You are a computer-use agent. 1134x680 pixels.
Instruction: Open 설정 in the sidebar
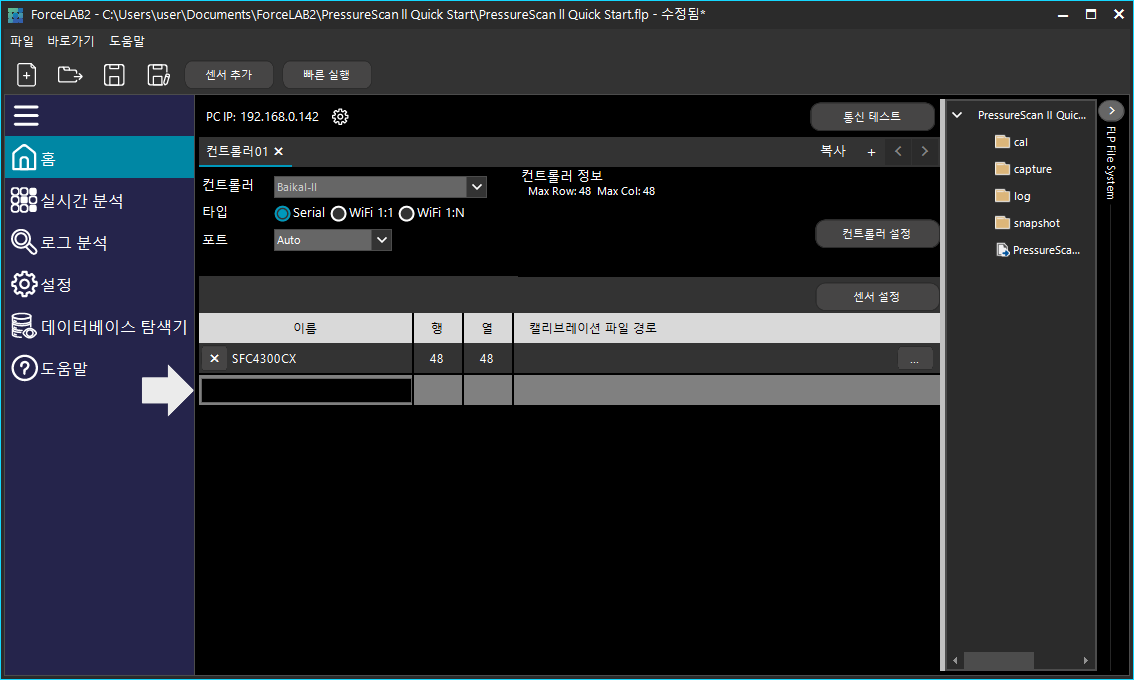coord(100,284)
